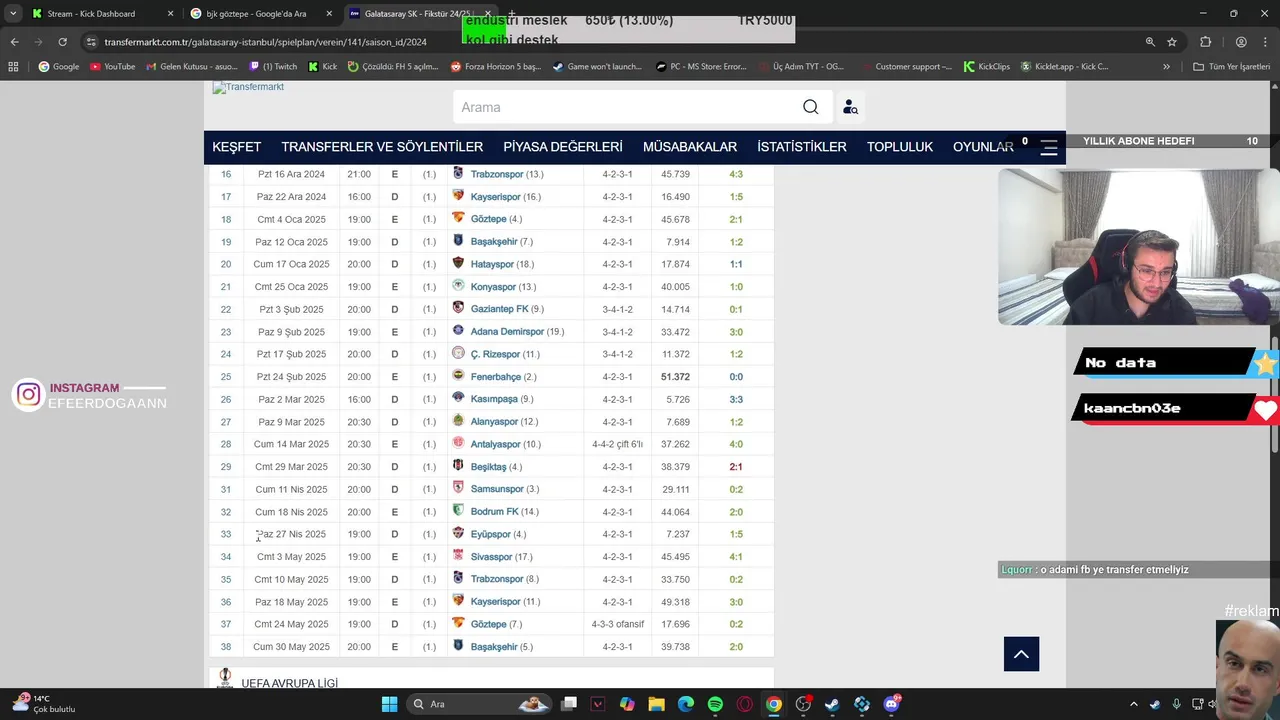Click the Transfermarkt logo
Image resolution: width=1280 pixels, height=720 pixels.
[248, 87]
